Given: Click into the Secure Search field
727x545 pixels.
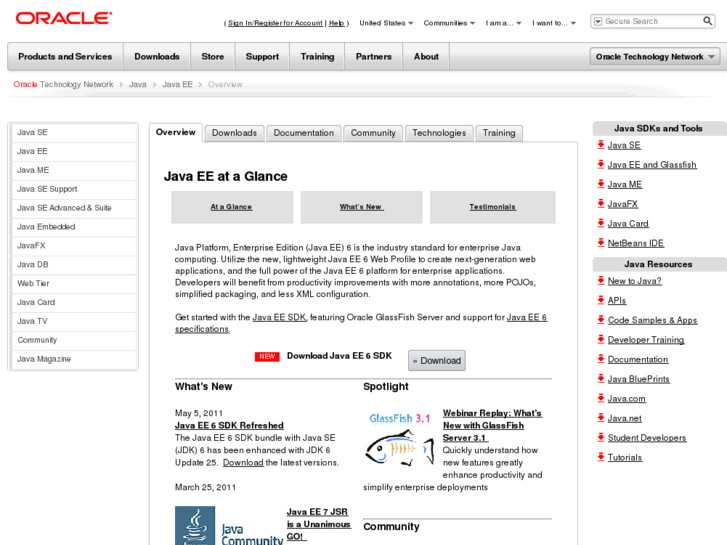Looking at the screenshot, I should (x=651, y=21).
